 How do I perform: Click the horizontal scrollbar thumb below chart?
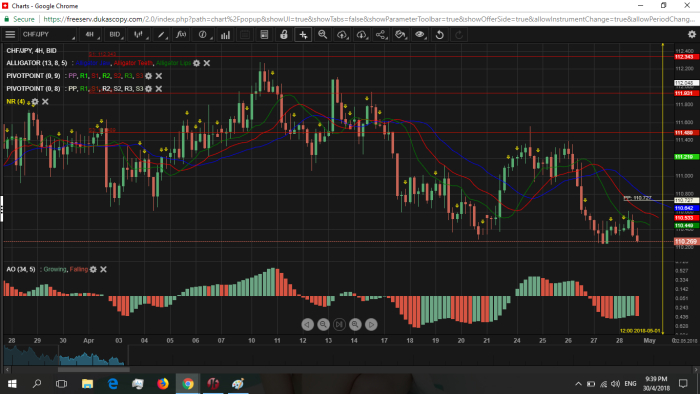point(93,369)
